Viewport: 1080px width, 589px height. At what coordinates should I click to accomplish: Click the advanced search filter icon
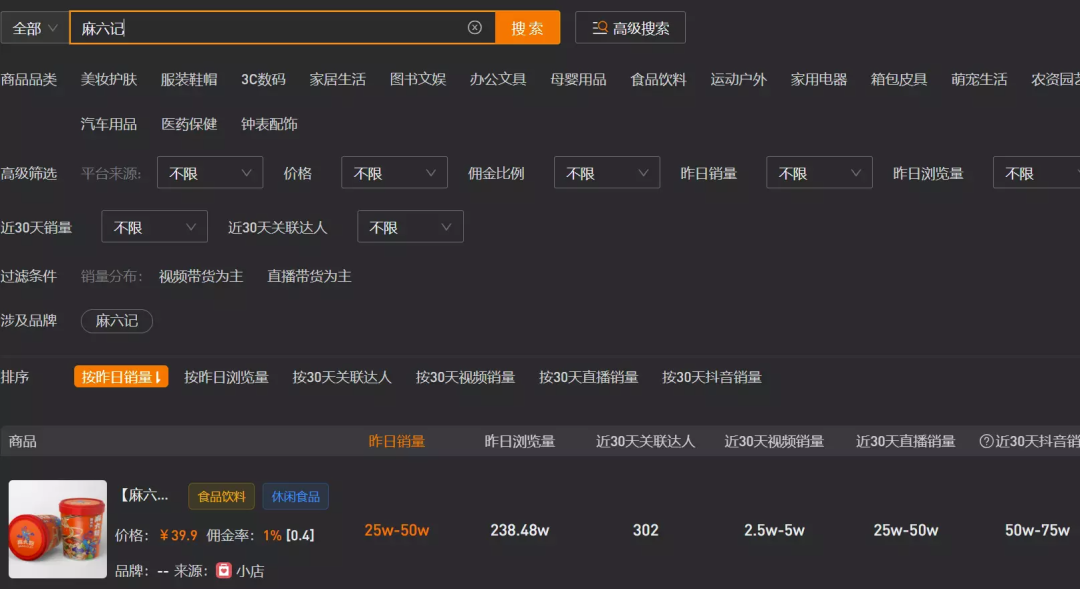600,28
